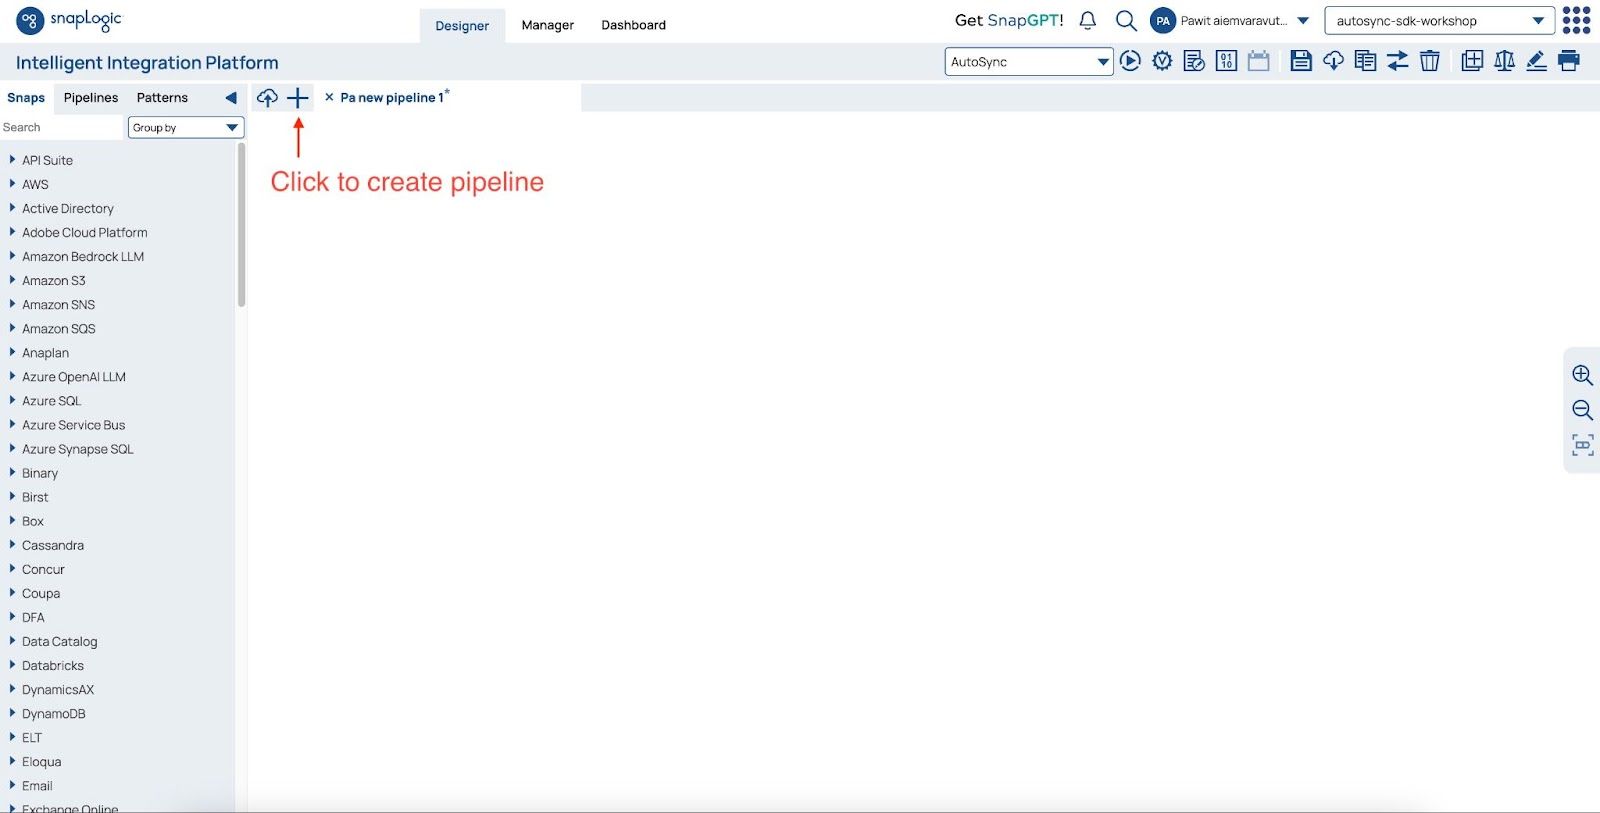
Task: Click the plus icon to create pipeline
Action: 298,98
